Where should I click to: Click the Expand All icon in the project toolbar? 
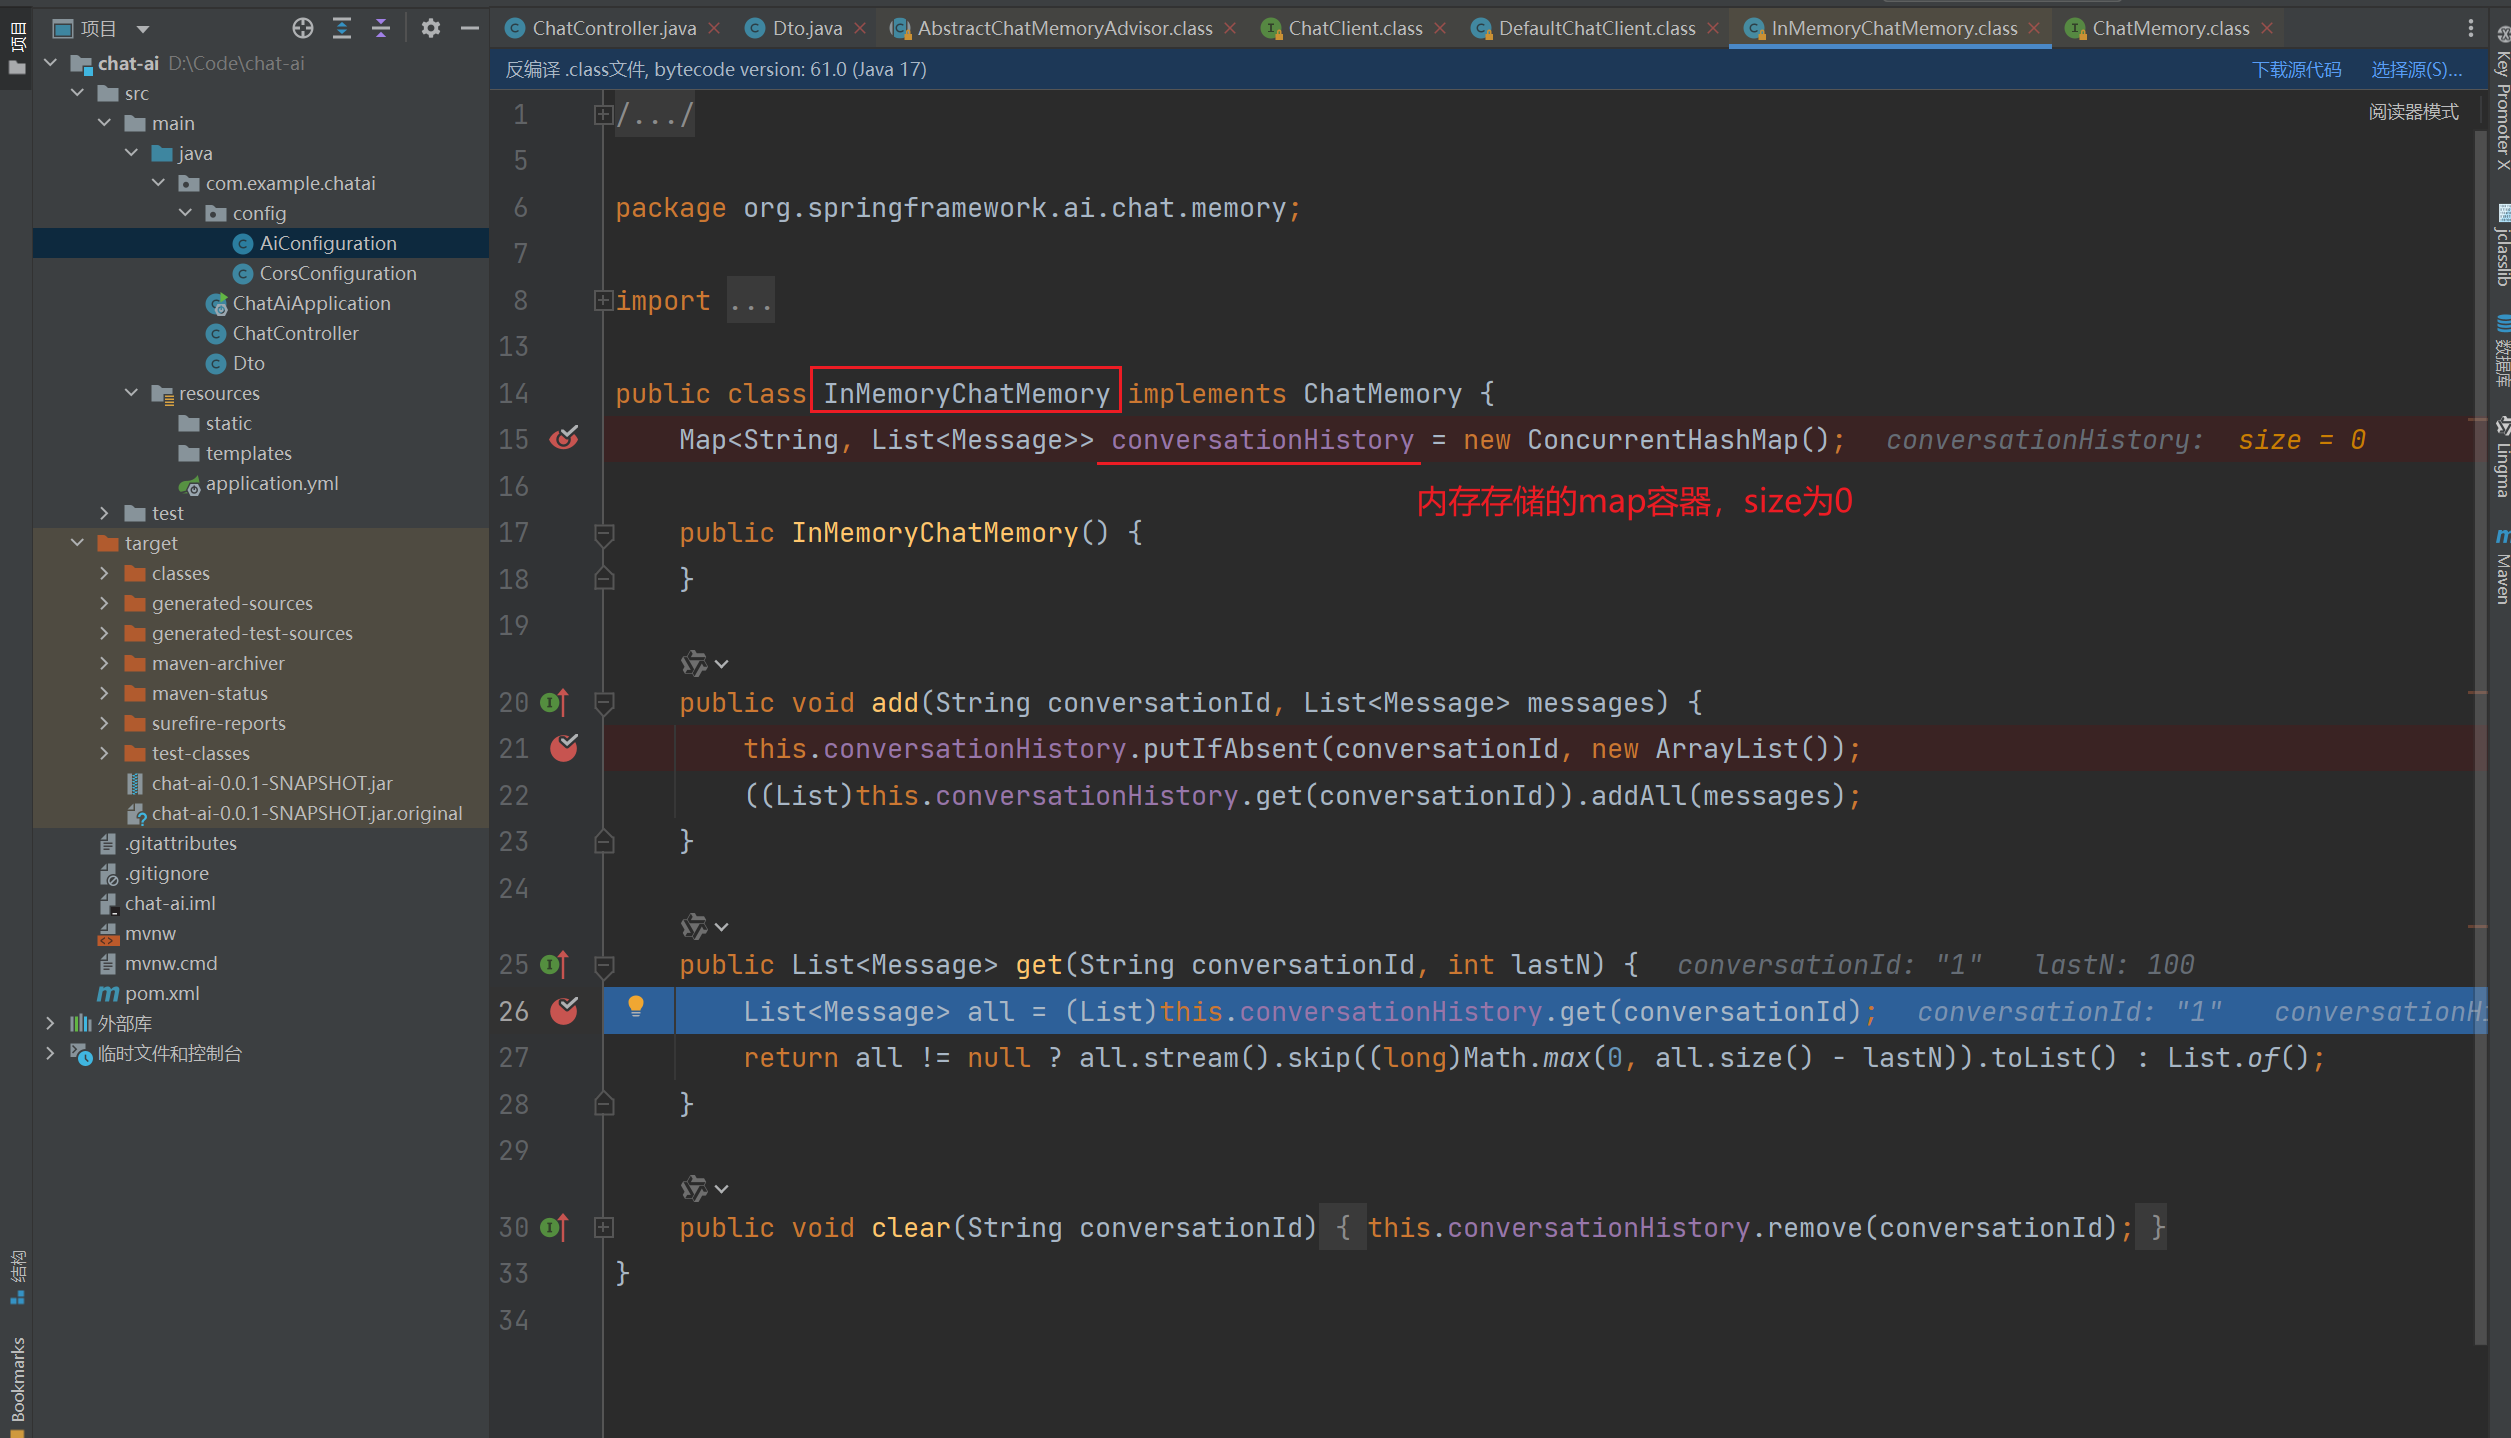point(342,28)
